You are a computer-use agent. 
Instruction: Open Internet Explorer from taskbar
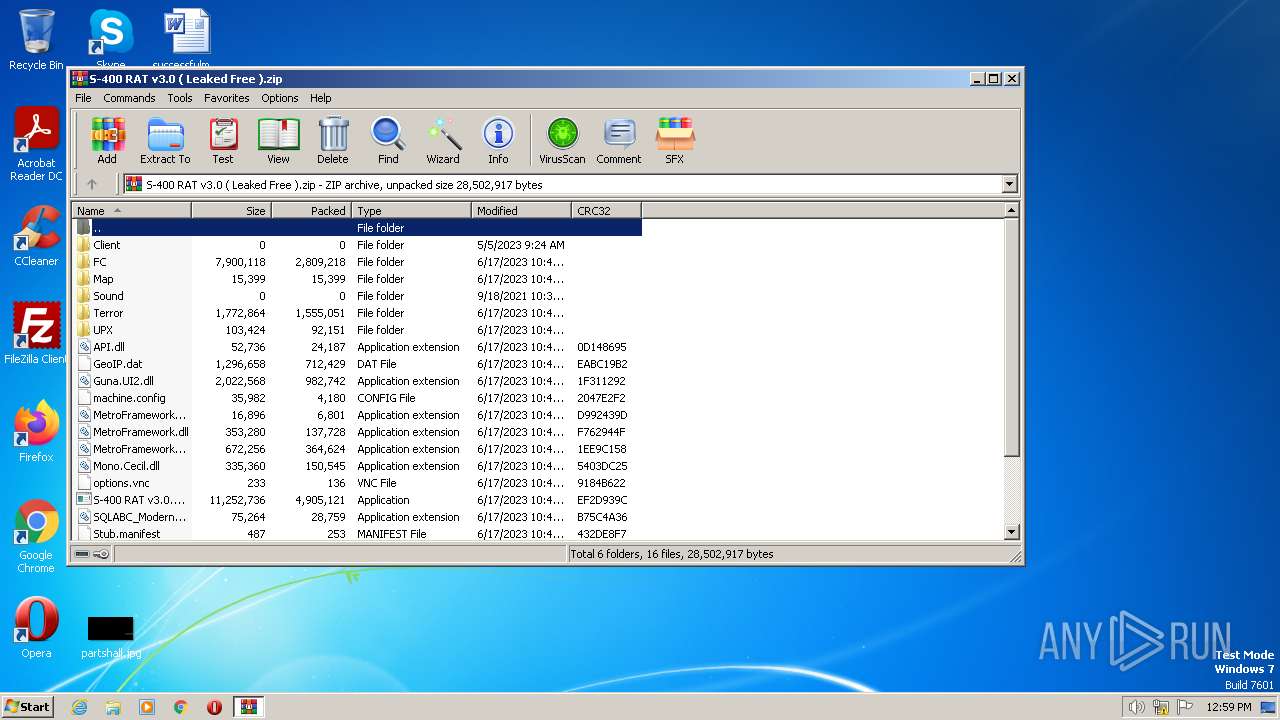79,707
